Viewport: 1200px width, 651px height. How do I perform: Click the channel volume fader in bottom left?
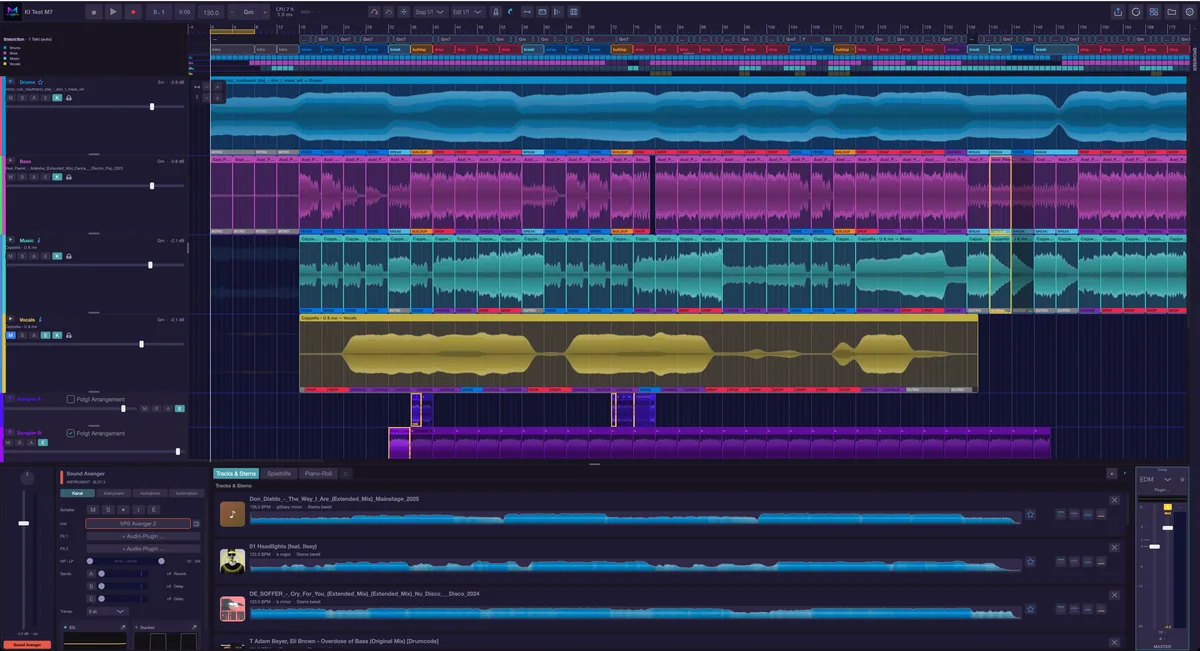(x=24, y=523)
